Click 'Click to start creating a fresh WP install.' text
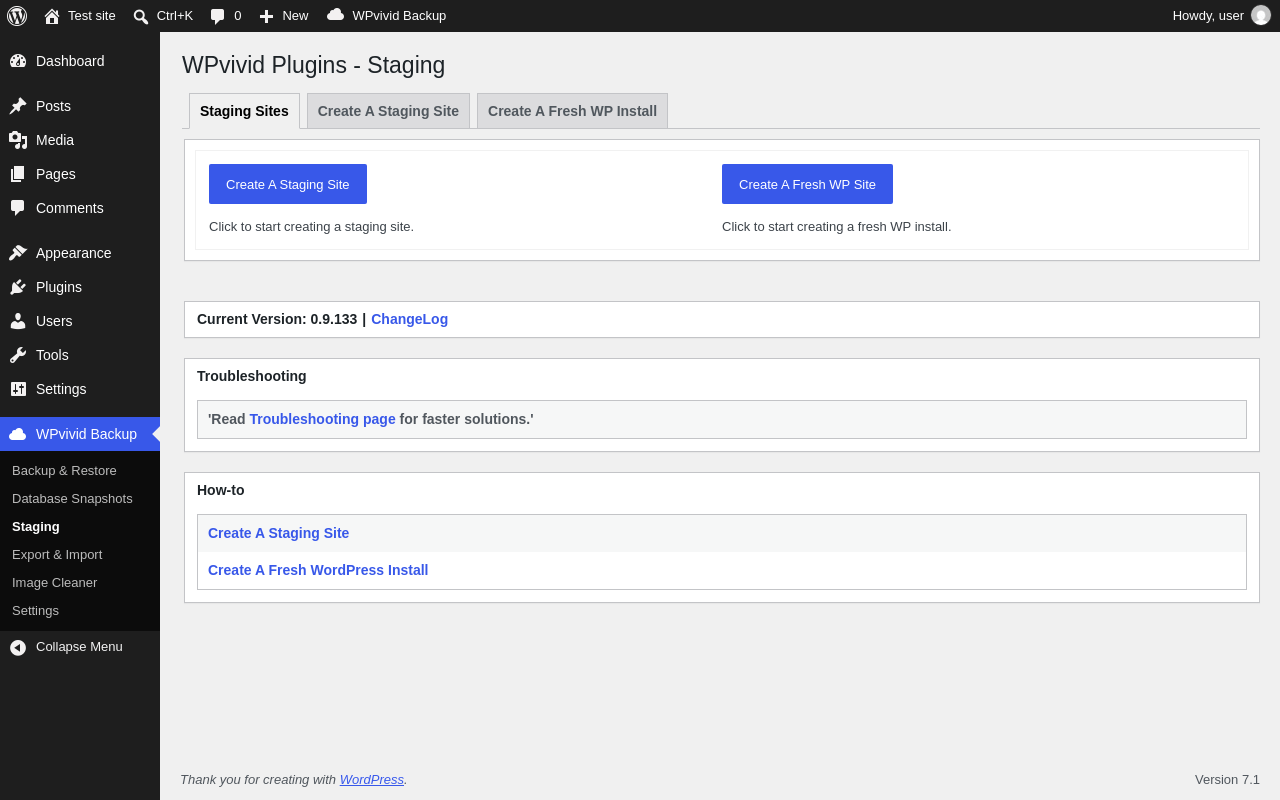Viewport: 1280px width, 800px height. [x=837, y=227]
